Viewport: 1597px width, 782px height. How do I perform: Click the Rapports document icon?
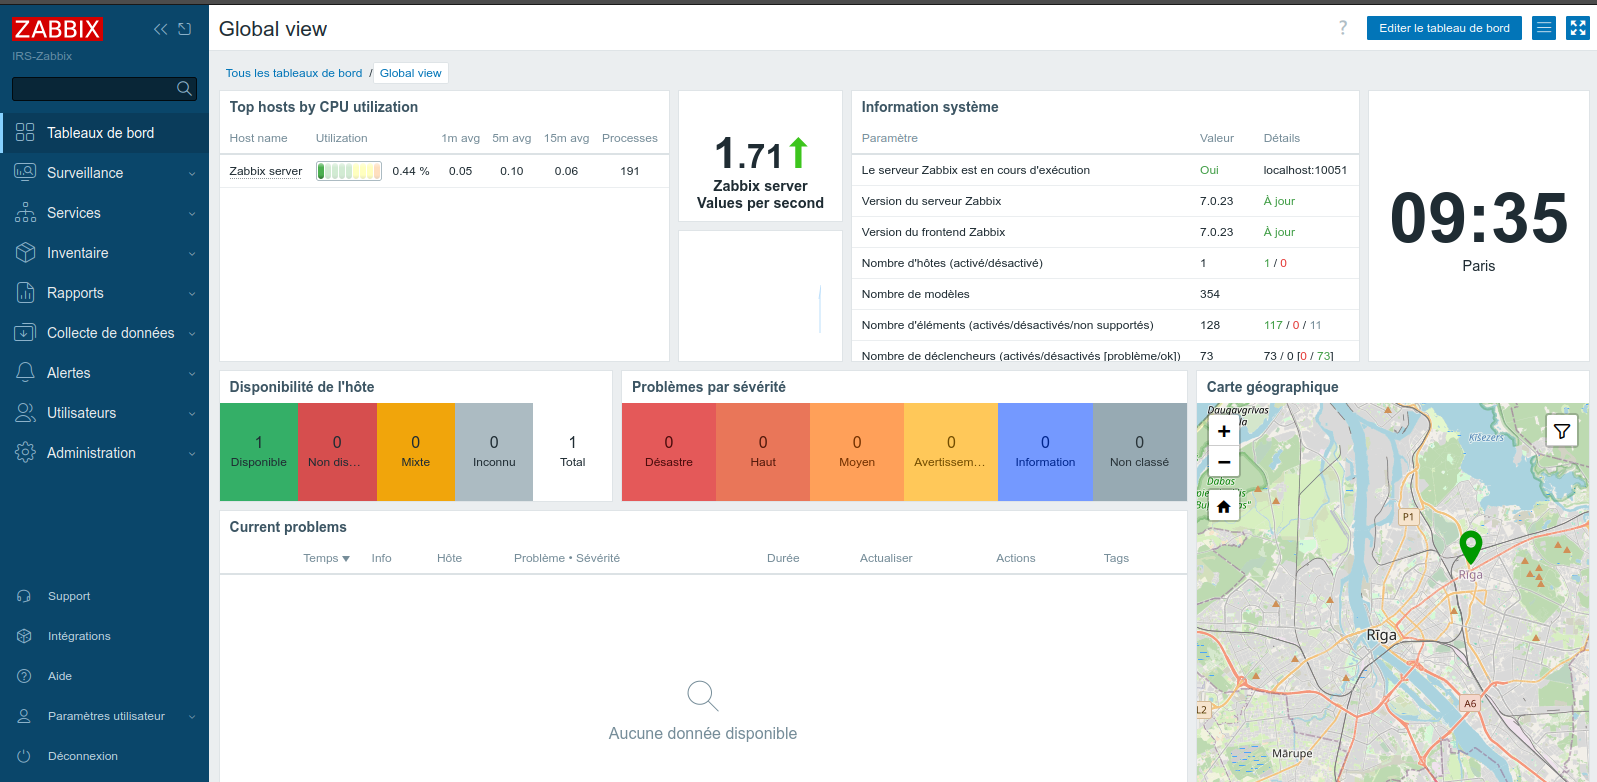click(25, 293)
